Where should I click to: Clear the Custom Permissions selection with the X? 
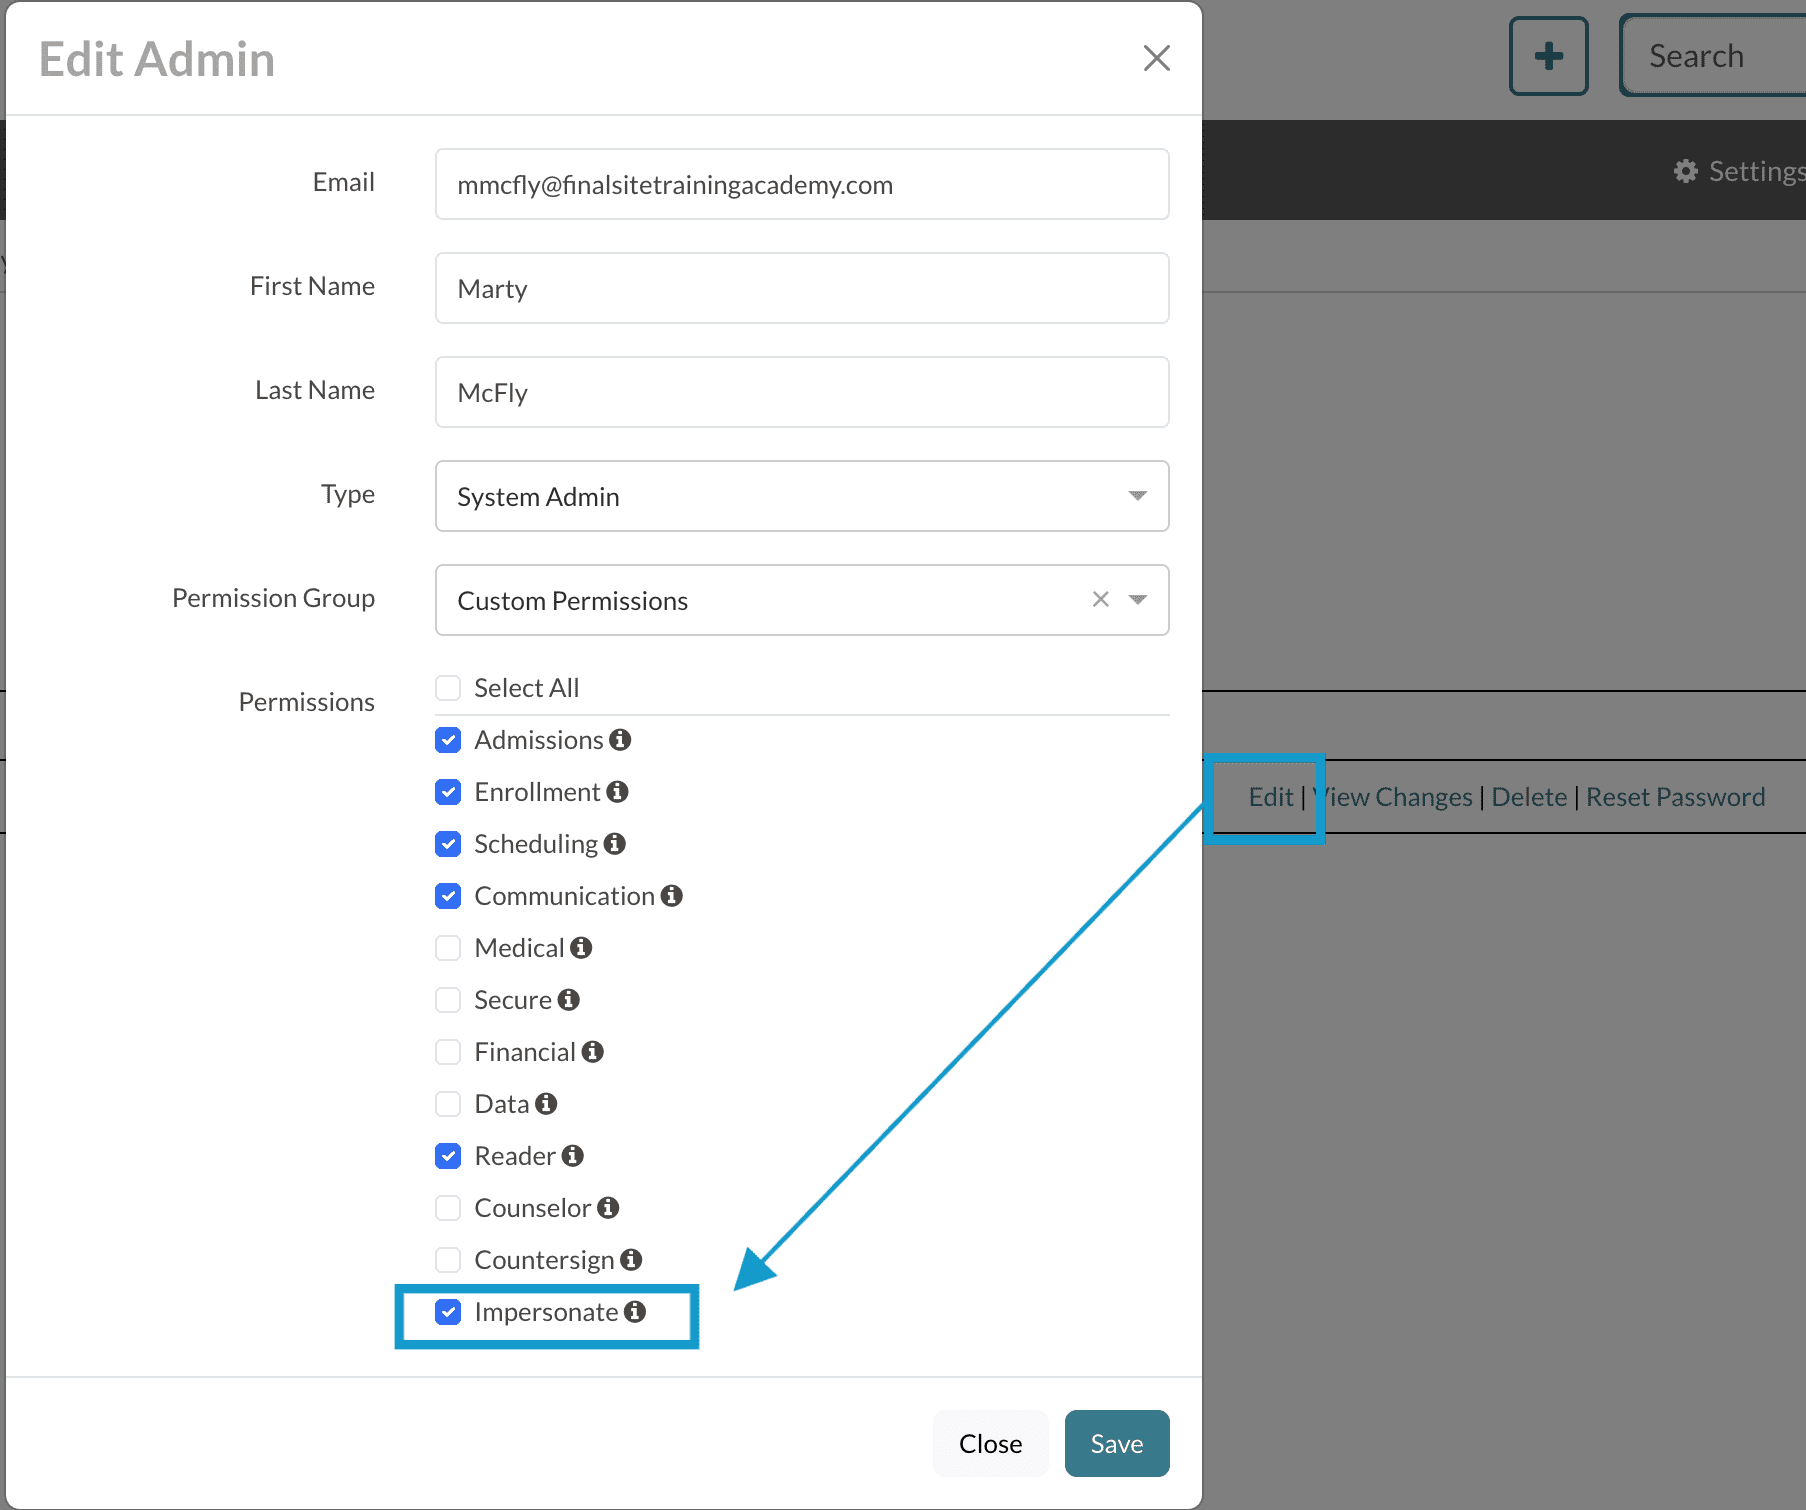click(1100, 599)
